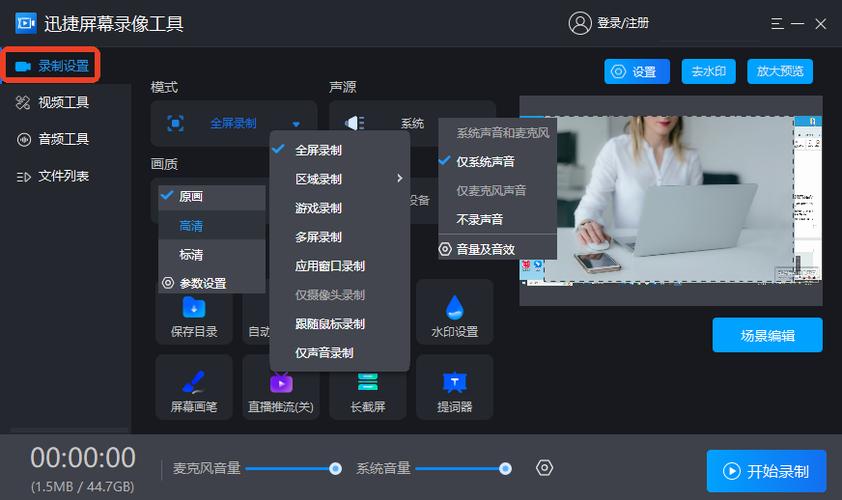
Task: Expand 区域录制 submenu arrow
Action: [x=400, y=178]
